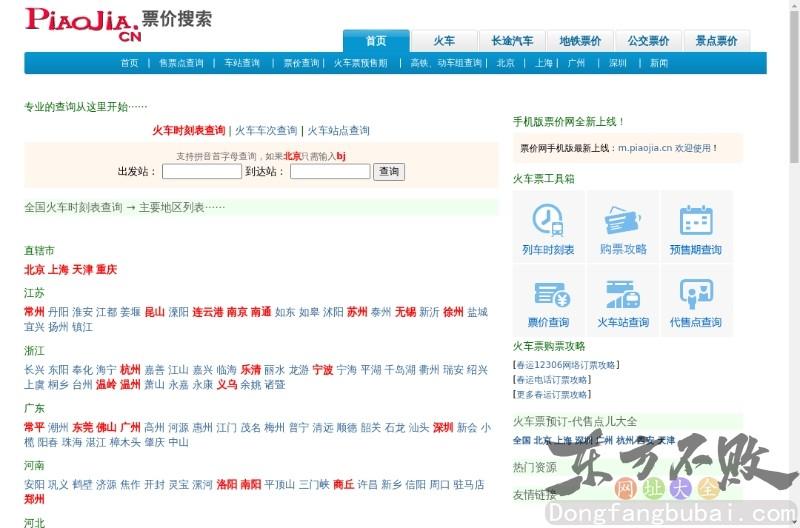
Task: Open 票价查询 in blue navigation bar
Action: click(301, 63)
